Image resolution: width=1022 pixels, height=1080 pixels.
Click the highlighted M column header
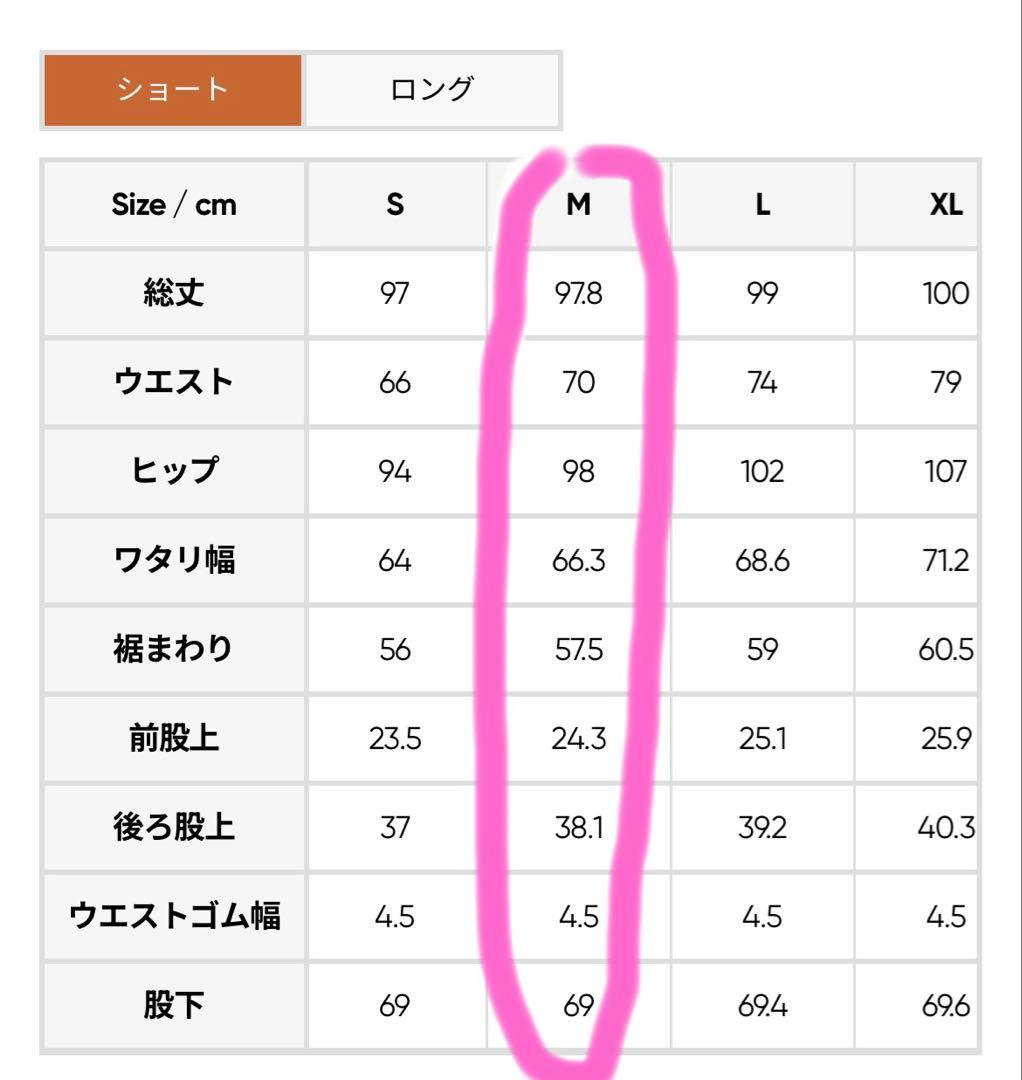(578, 205)
